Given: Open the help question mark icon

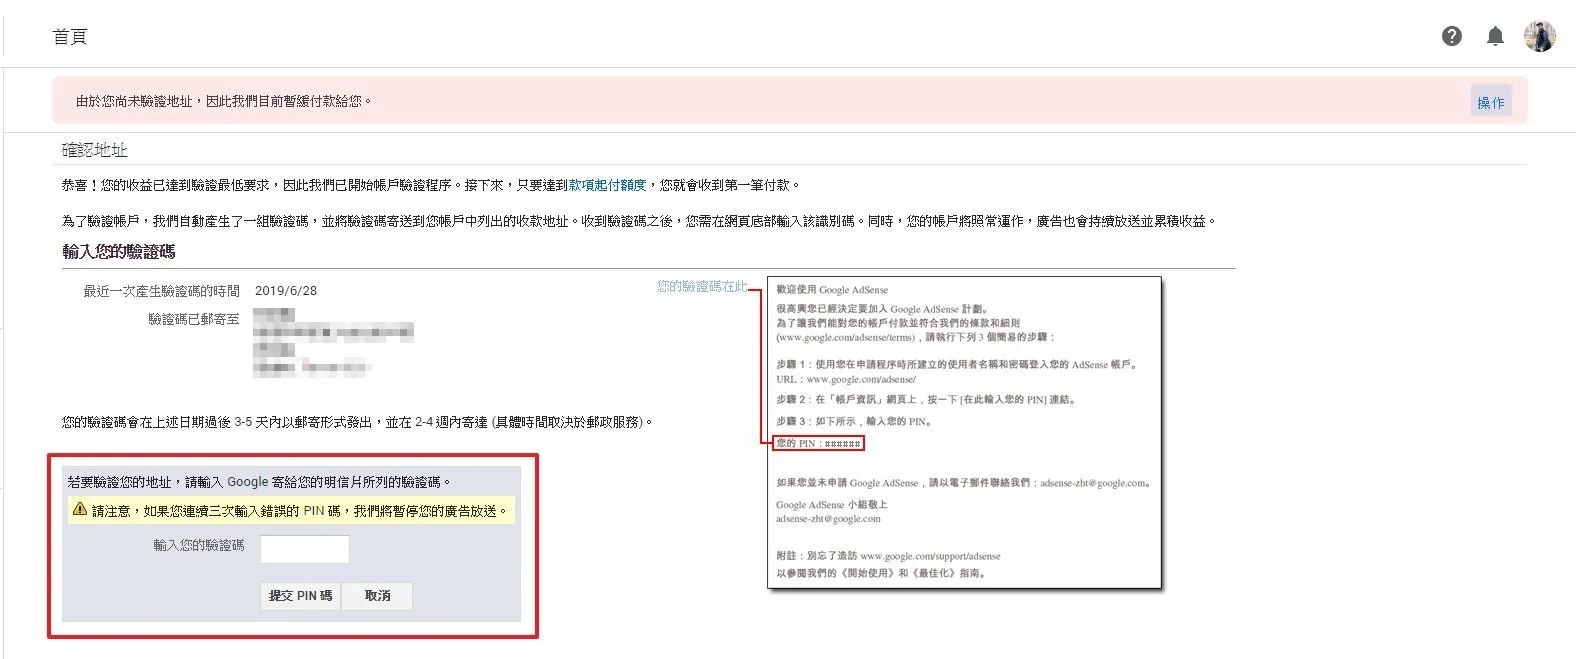Looking at the screenshot, I should pos(1452,36).
